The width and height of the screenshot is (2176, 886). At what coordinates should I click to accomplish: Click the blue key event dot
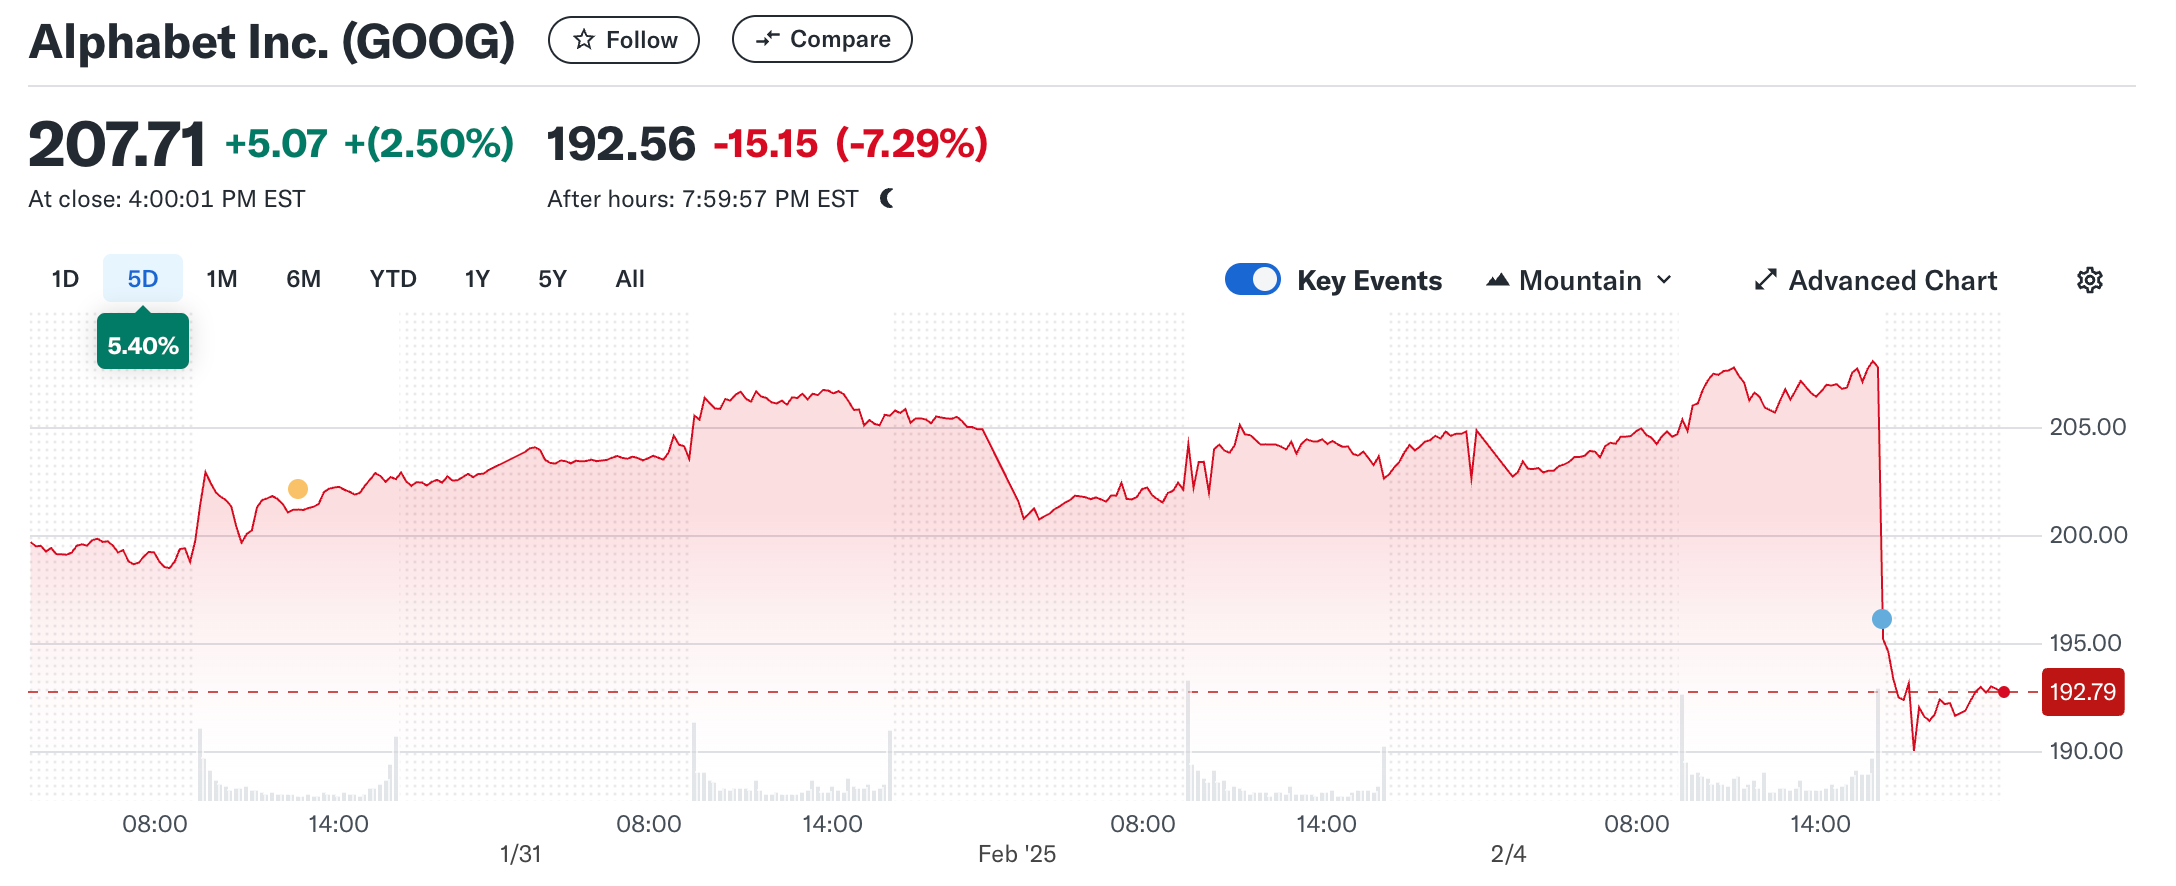point(1881,619)
